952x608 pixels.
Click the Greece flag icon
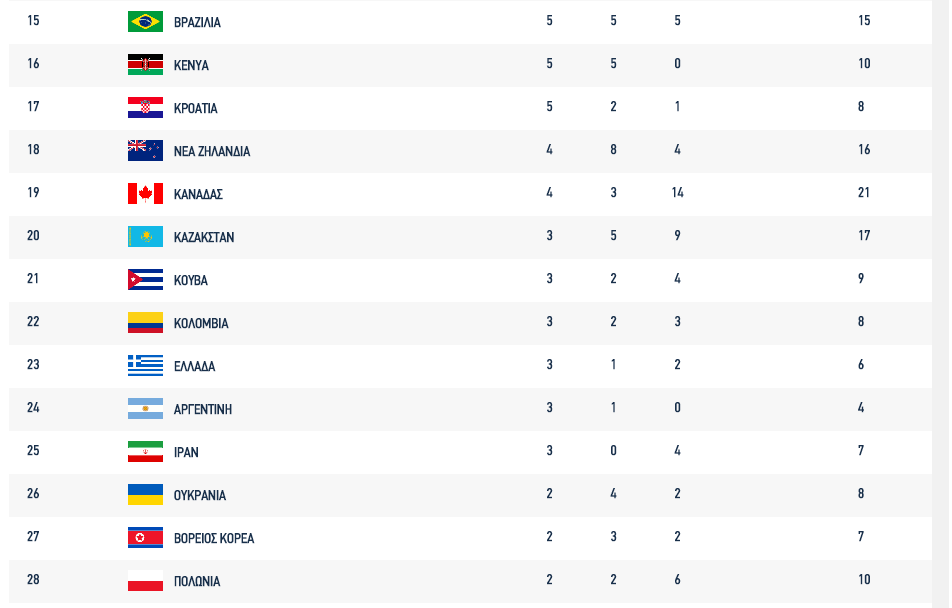pyautogui.click(x=145, y=365)
